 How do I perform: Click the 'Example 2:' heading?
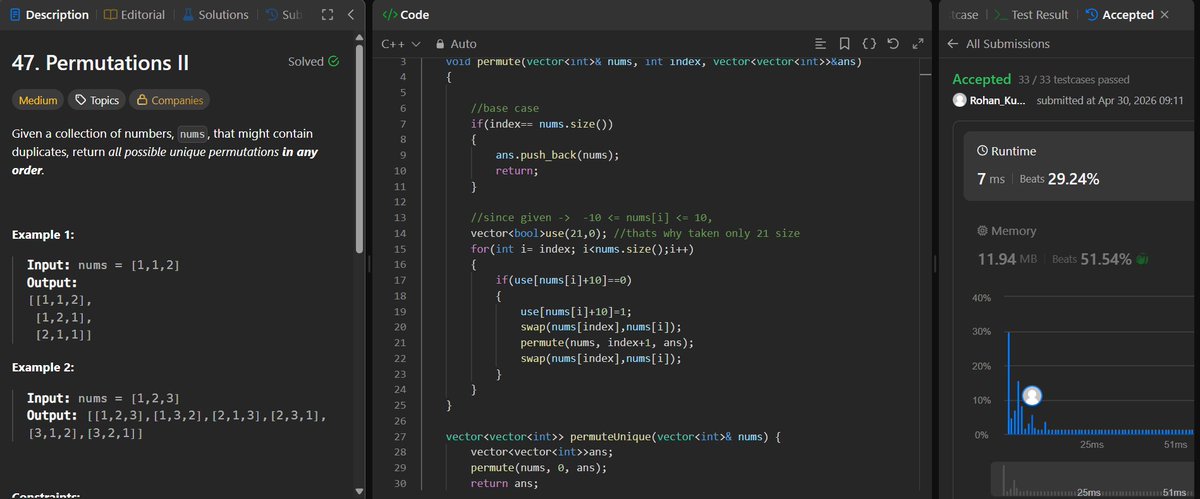[42, 367]
